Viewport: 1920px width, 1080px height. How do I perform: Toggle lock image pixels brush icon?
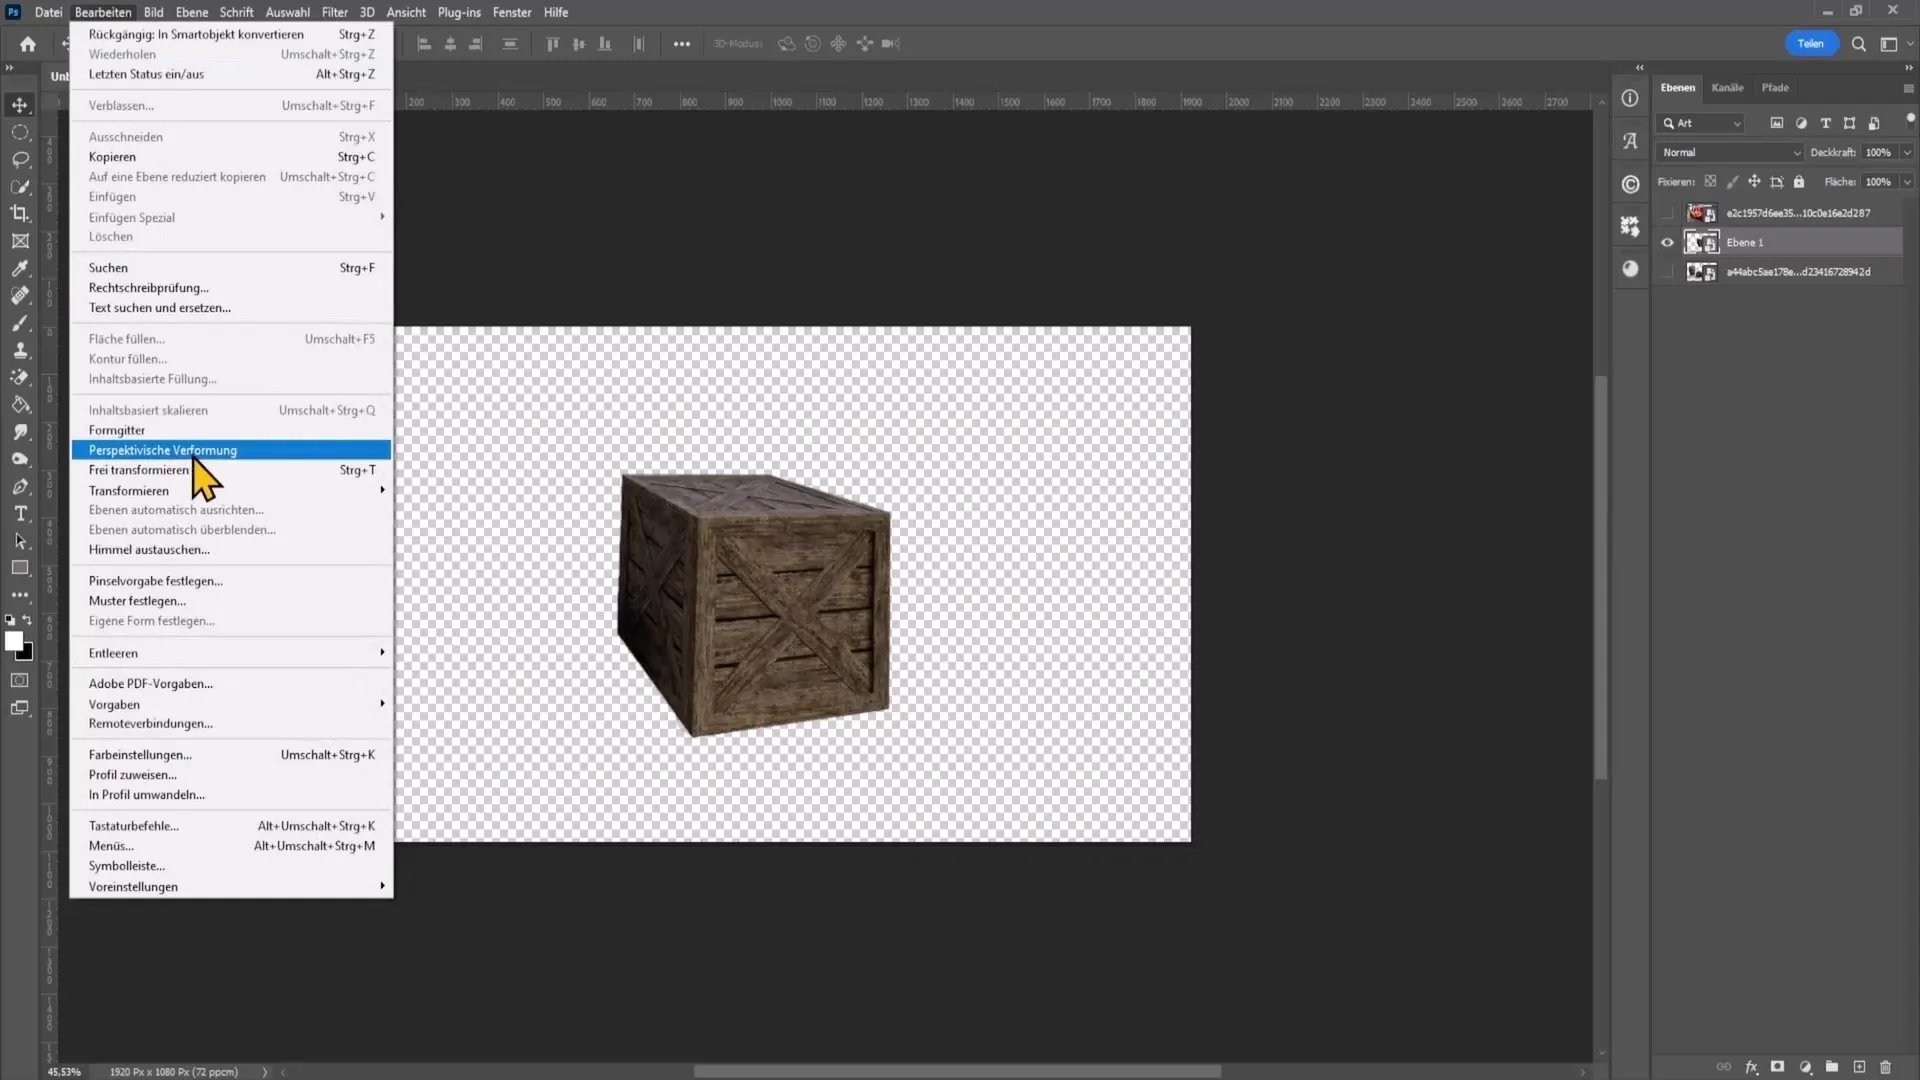[1732, 182]
